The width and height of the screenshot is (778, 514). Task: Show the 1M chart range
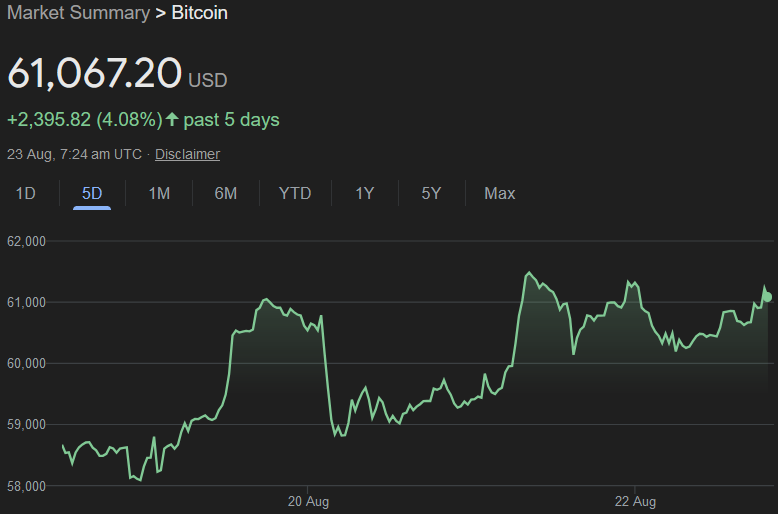[159, 193]
